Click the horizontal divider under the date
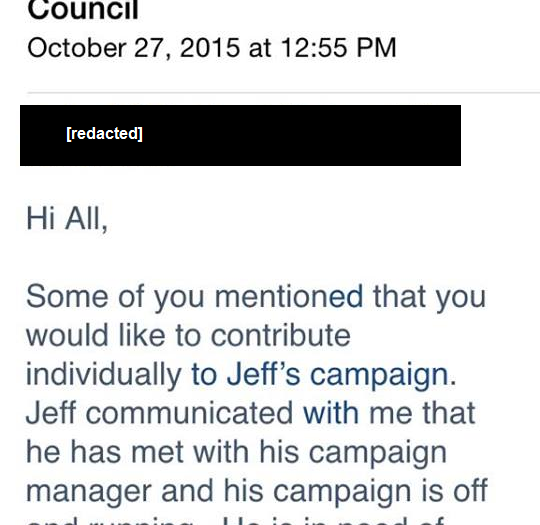This screenshot has width=540, height=525. tap(283, 93)
